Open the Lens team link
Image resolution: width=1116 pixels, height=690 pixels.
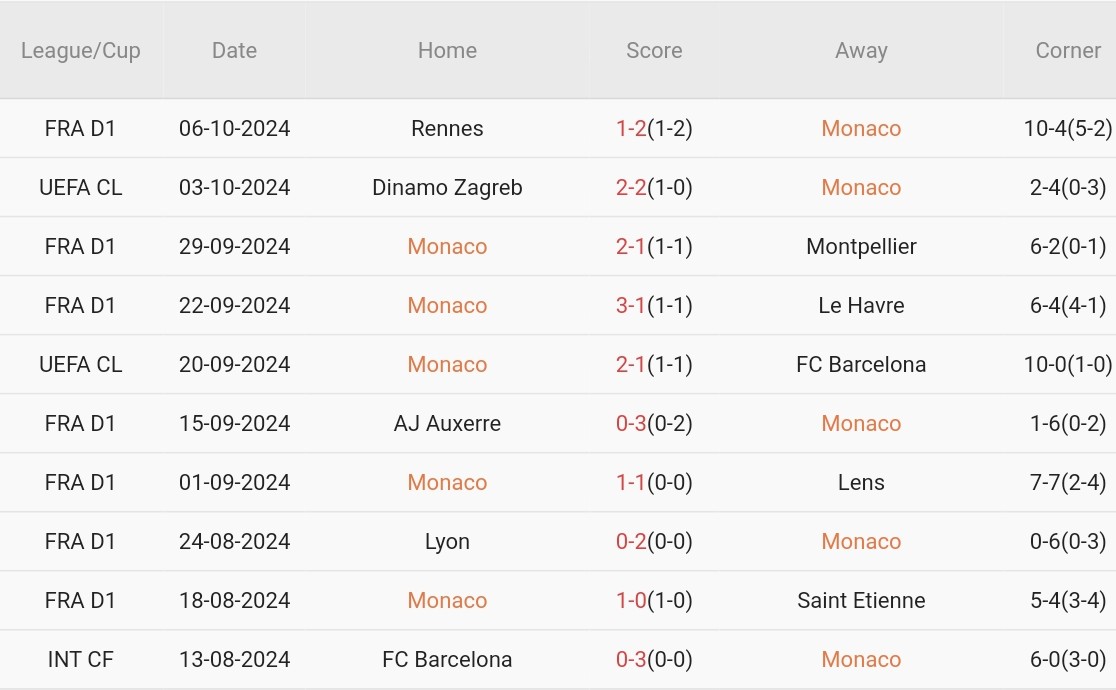coord(861,482)
